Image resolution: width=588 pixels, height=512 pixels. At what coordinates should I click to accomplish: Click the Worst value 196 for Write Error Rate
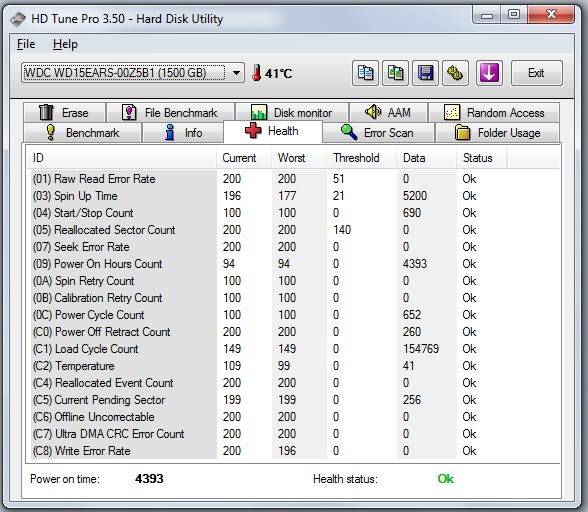287,451
